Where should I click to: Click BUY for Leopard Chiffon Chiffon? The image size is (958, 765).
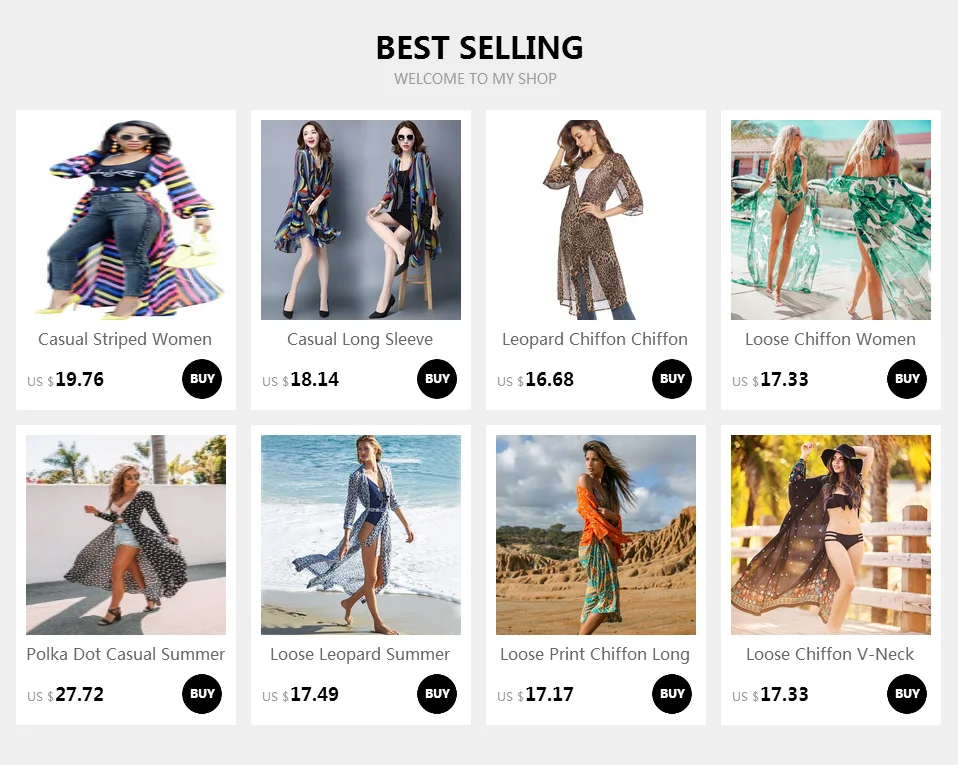tap(672, 379)
